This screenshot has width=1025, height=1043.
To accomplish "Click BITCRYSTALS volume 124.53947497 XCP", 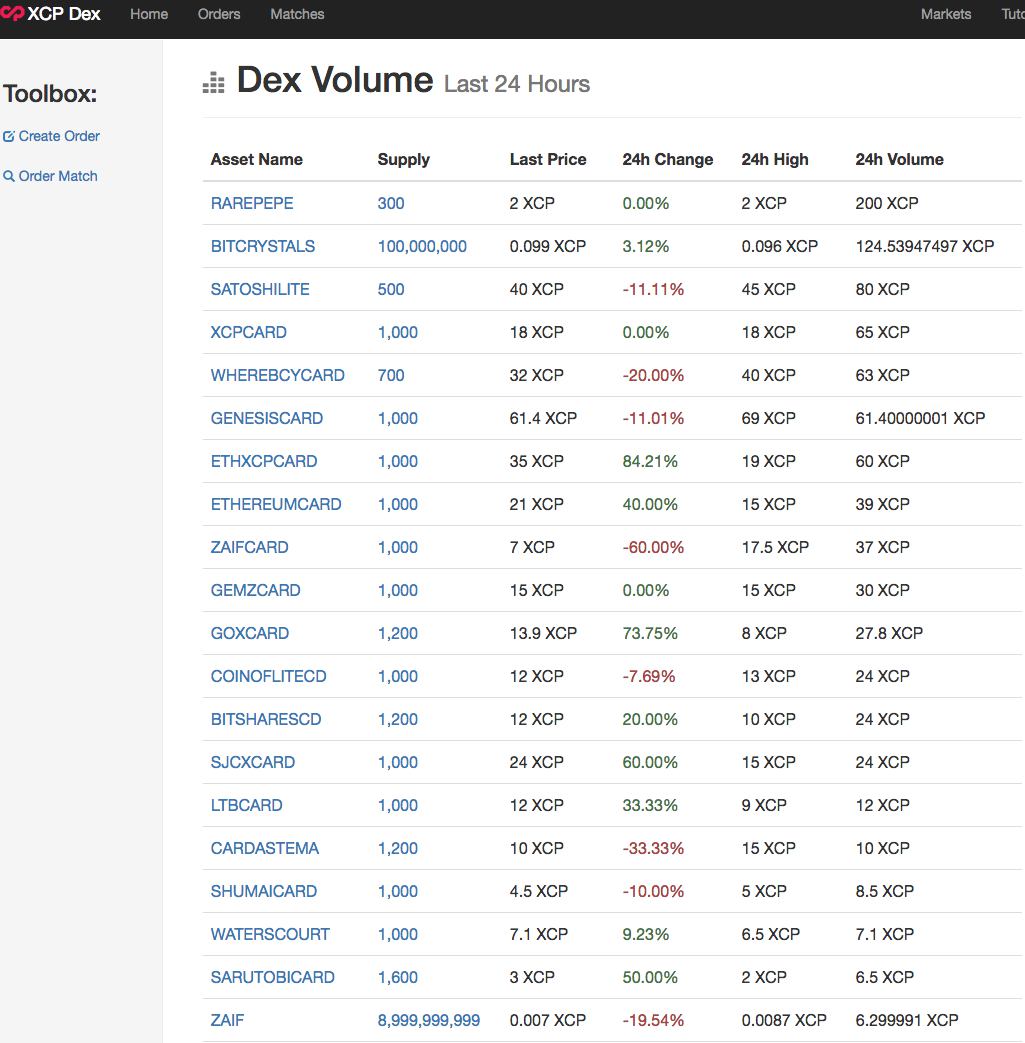I will tap(925, 247).
